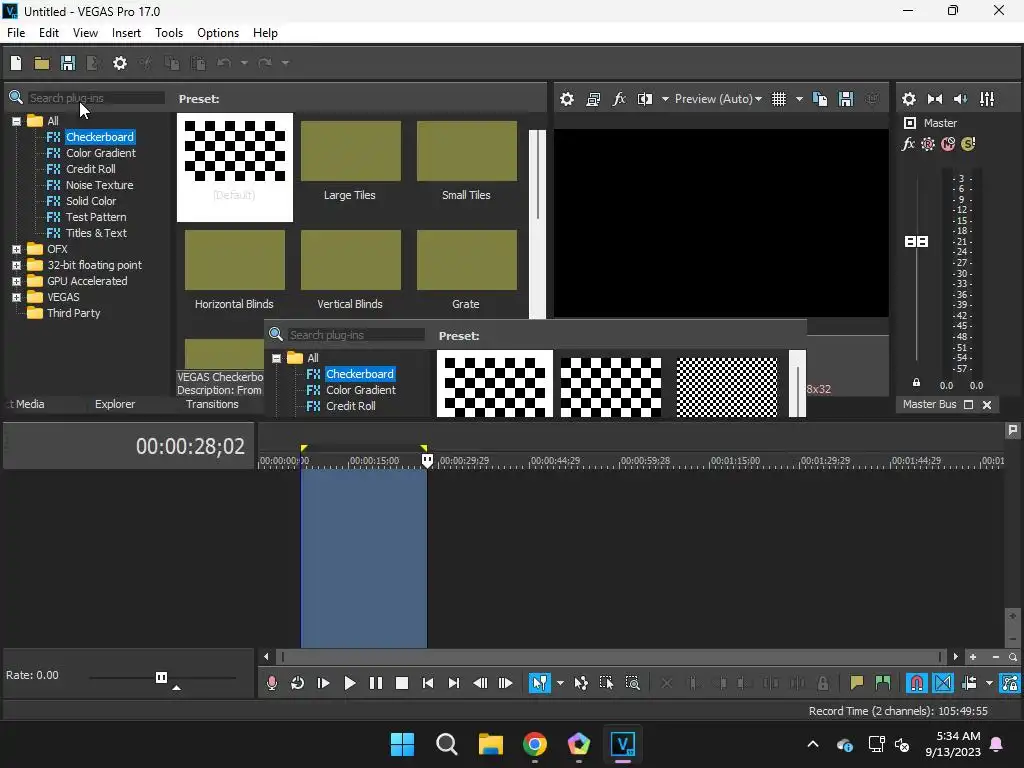Toggle split screen view in preview
The width and height of the screenshot is (1024, 768).
[x=645, y=99]
